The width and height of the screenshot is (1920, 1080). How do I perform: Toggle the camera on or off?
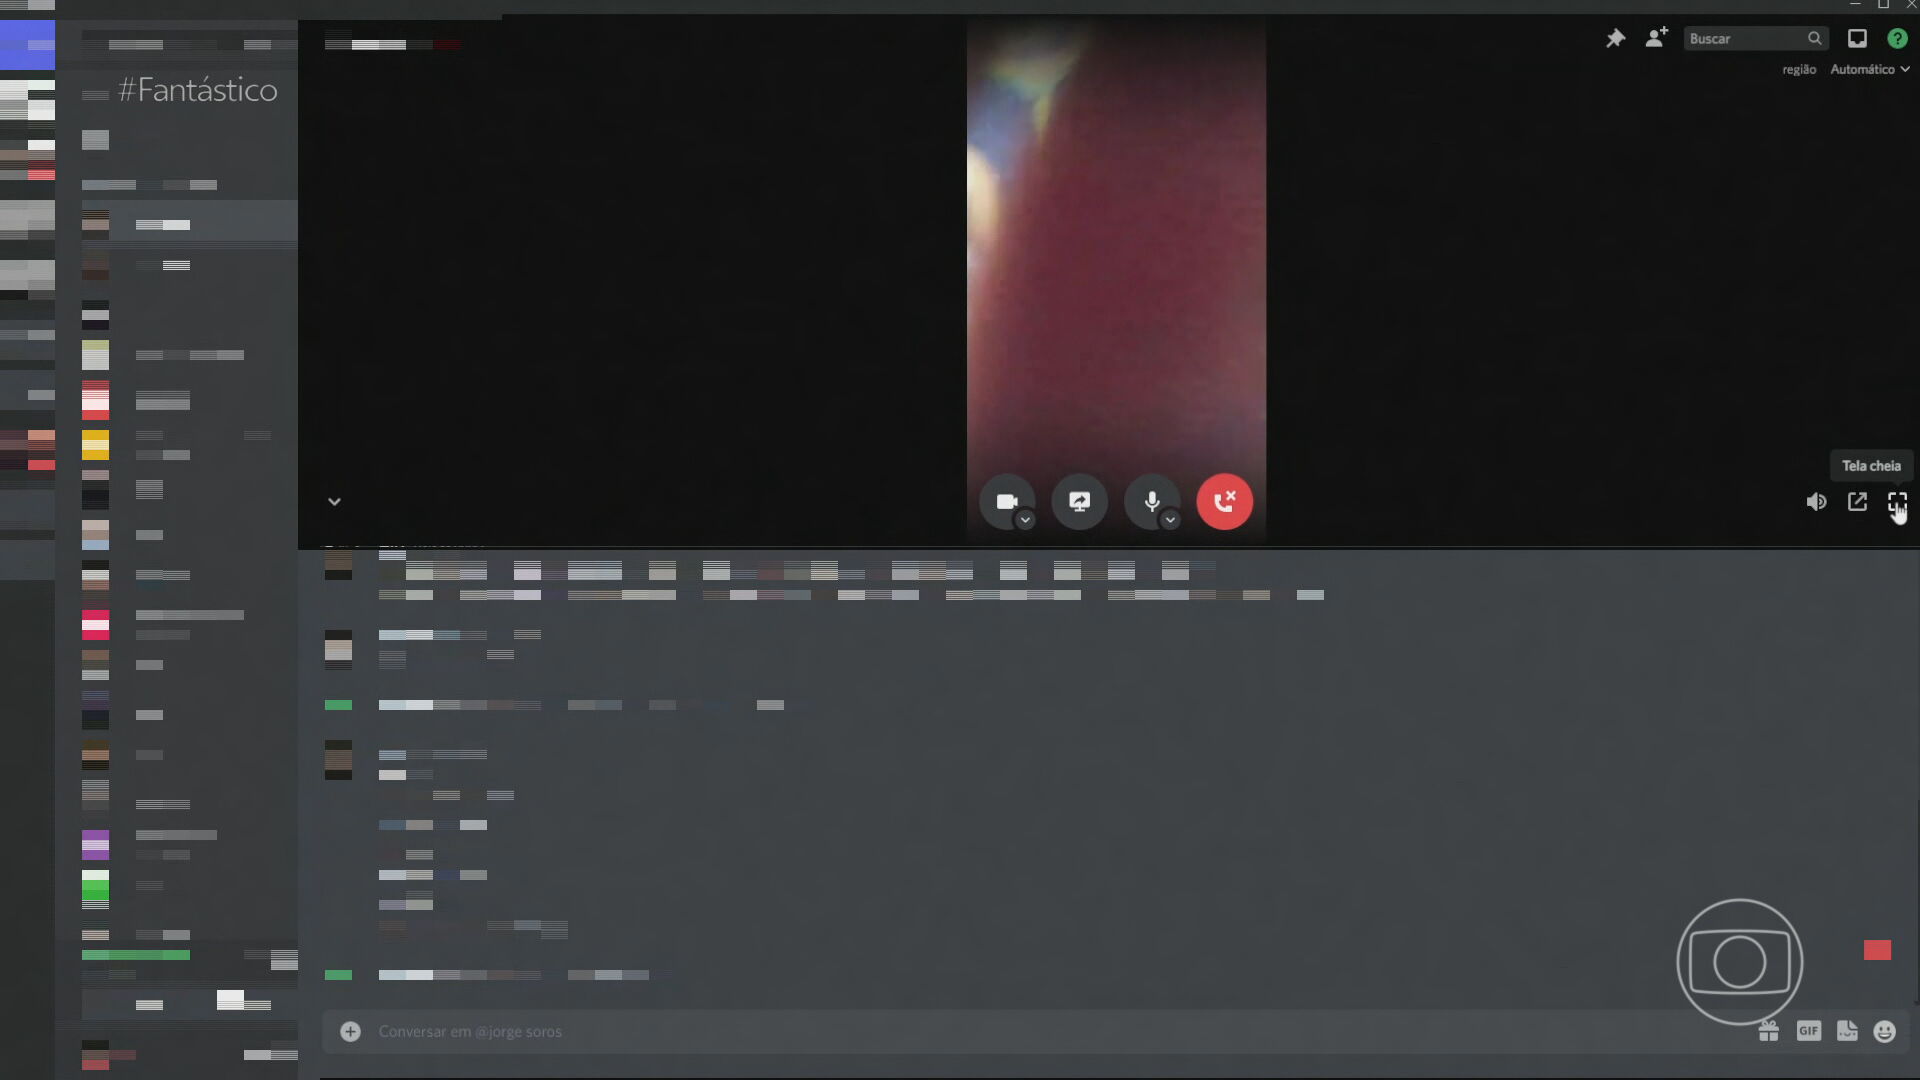(x=1006, y=502)
